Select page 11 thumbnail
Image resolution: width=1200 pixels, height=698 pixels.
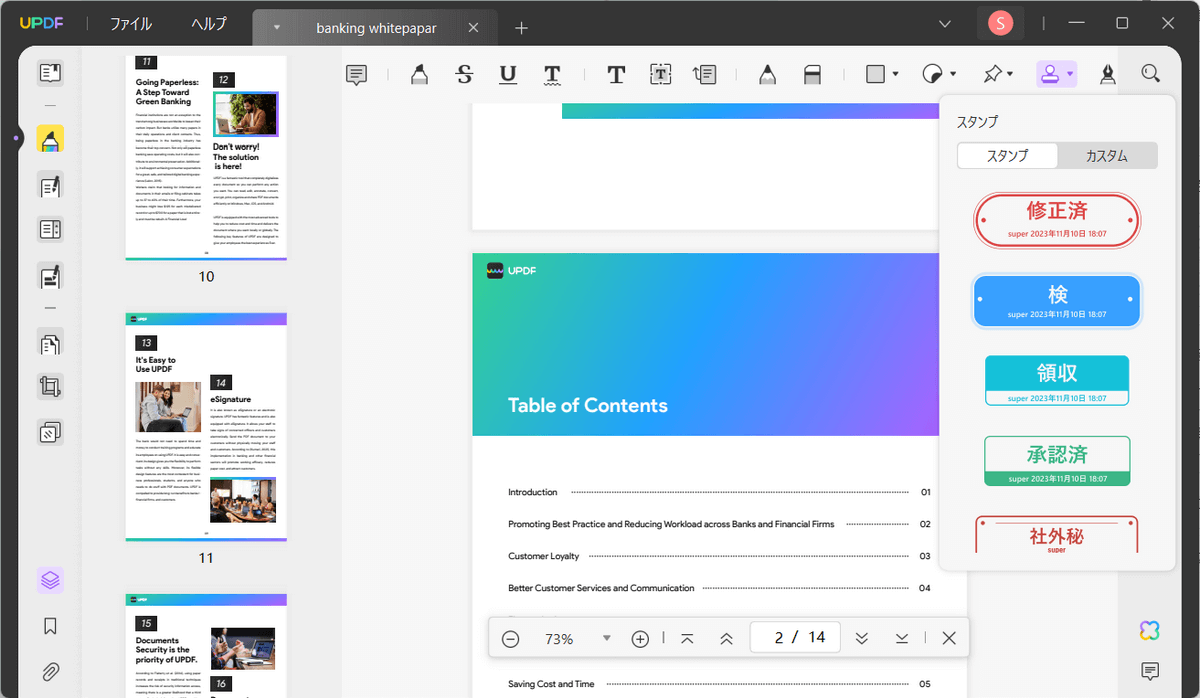click(x=206, y=427)
